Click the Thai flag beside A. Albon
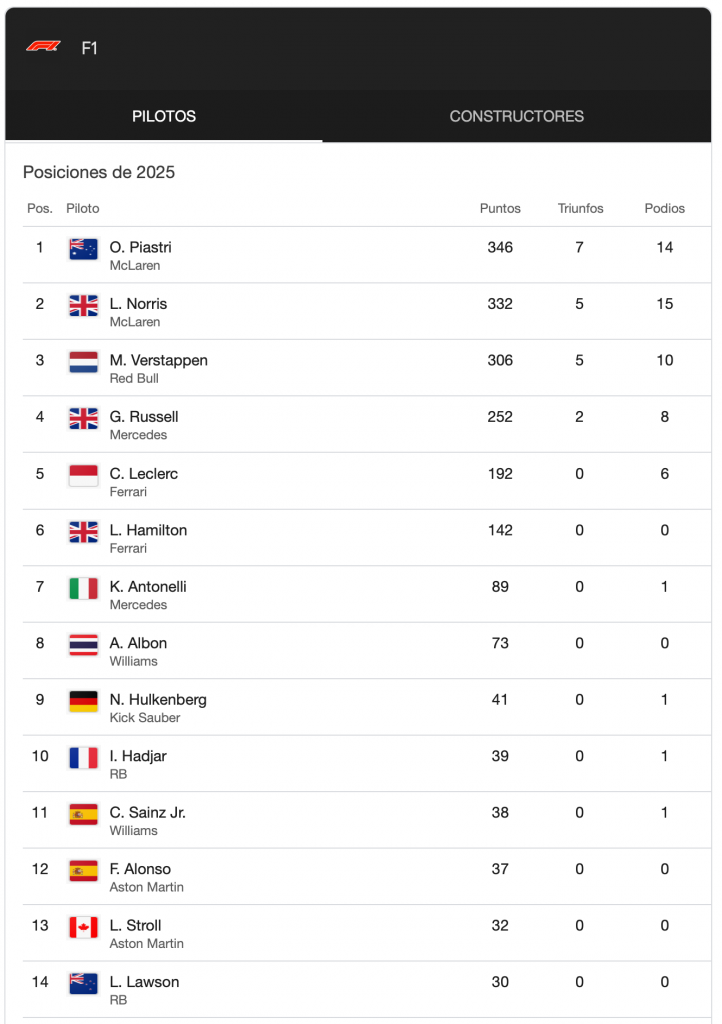Viewport: 722px width, 1024px height. 83,645
